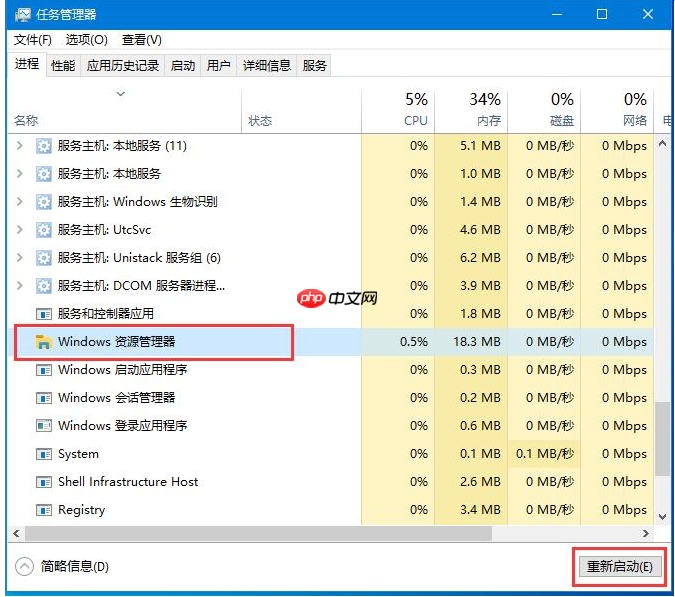675x597 pixels.
Task: Click the 重新启动(E) button
Action: (x=619, y=566)
